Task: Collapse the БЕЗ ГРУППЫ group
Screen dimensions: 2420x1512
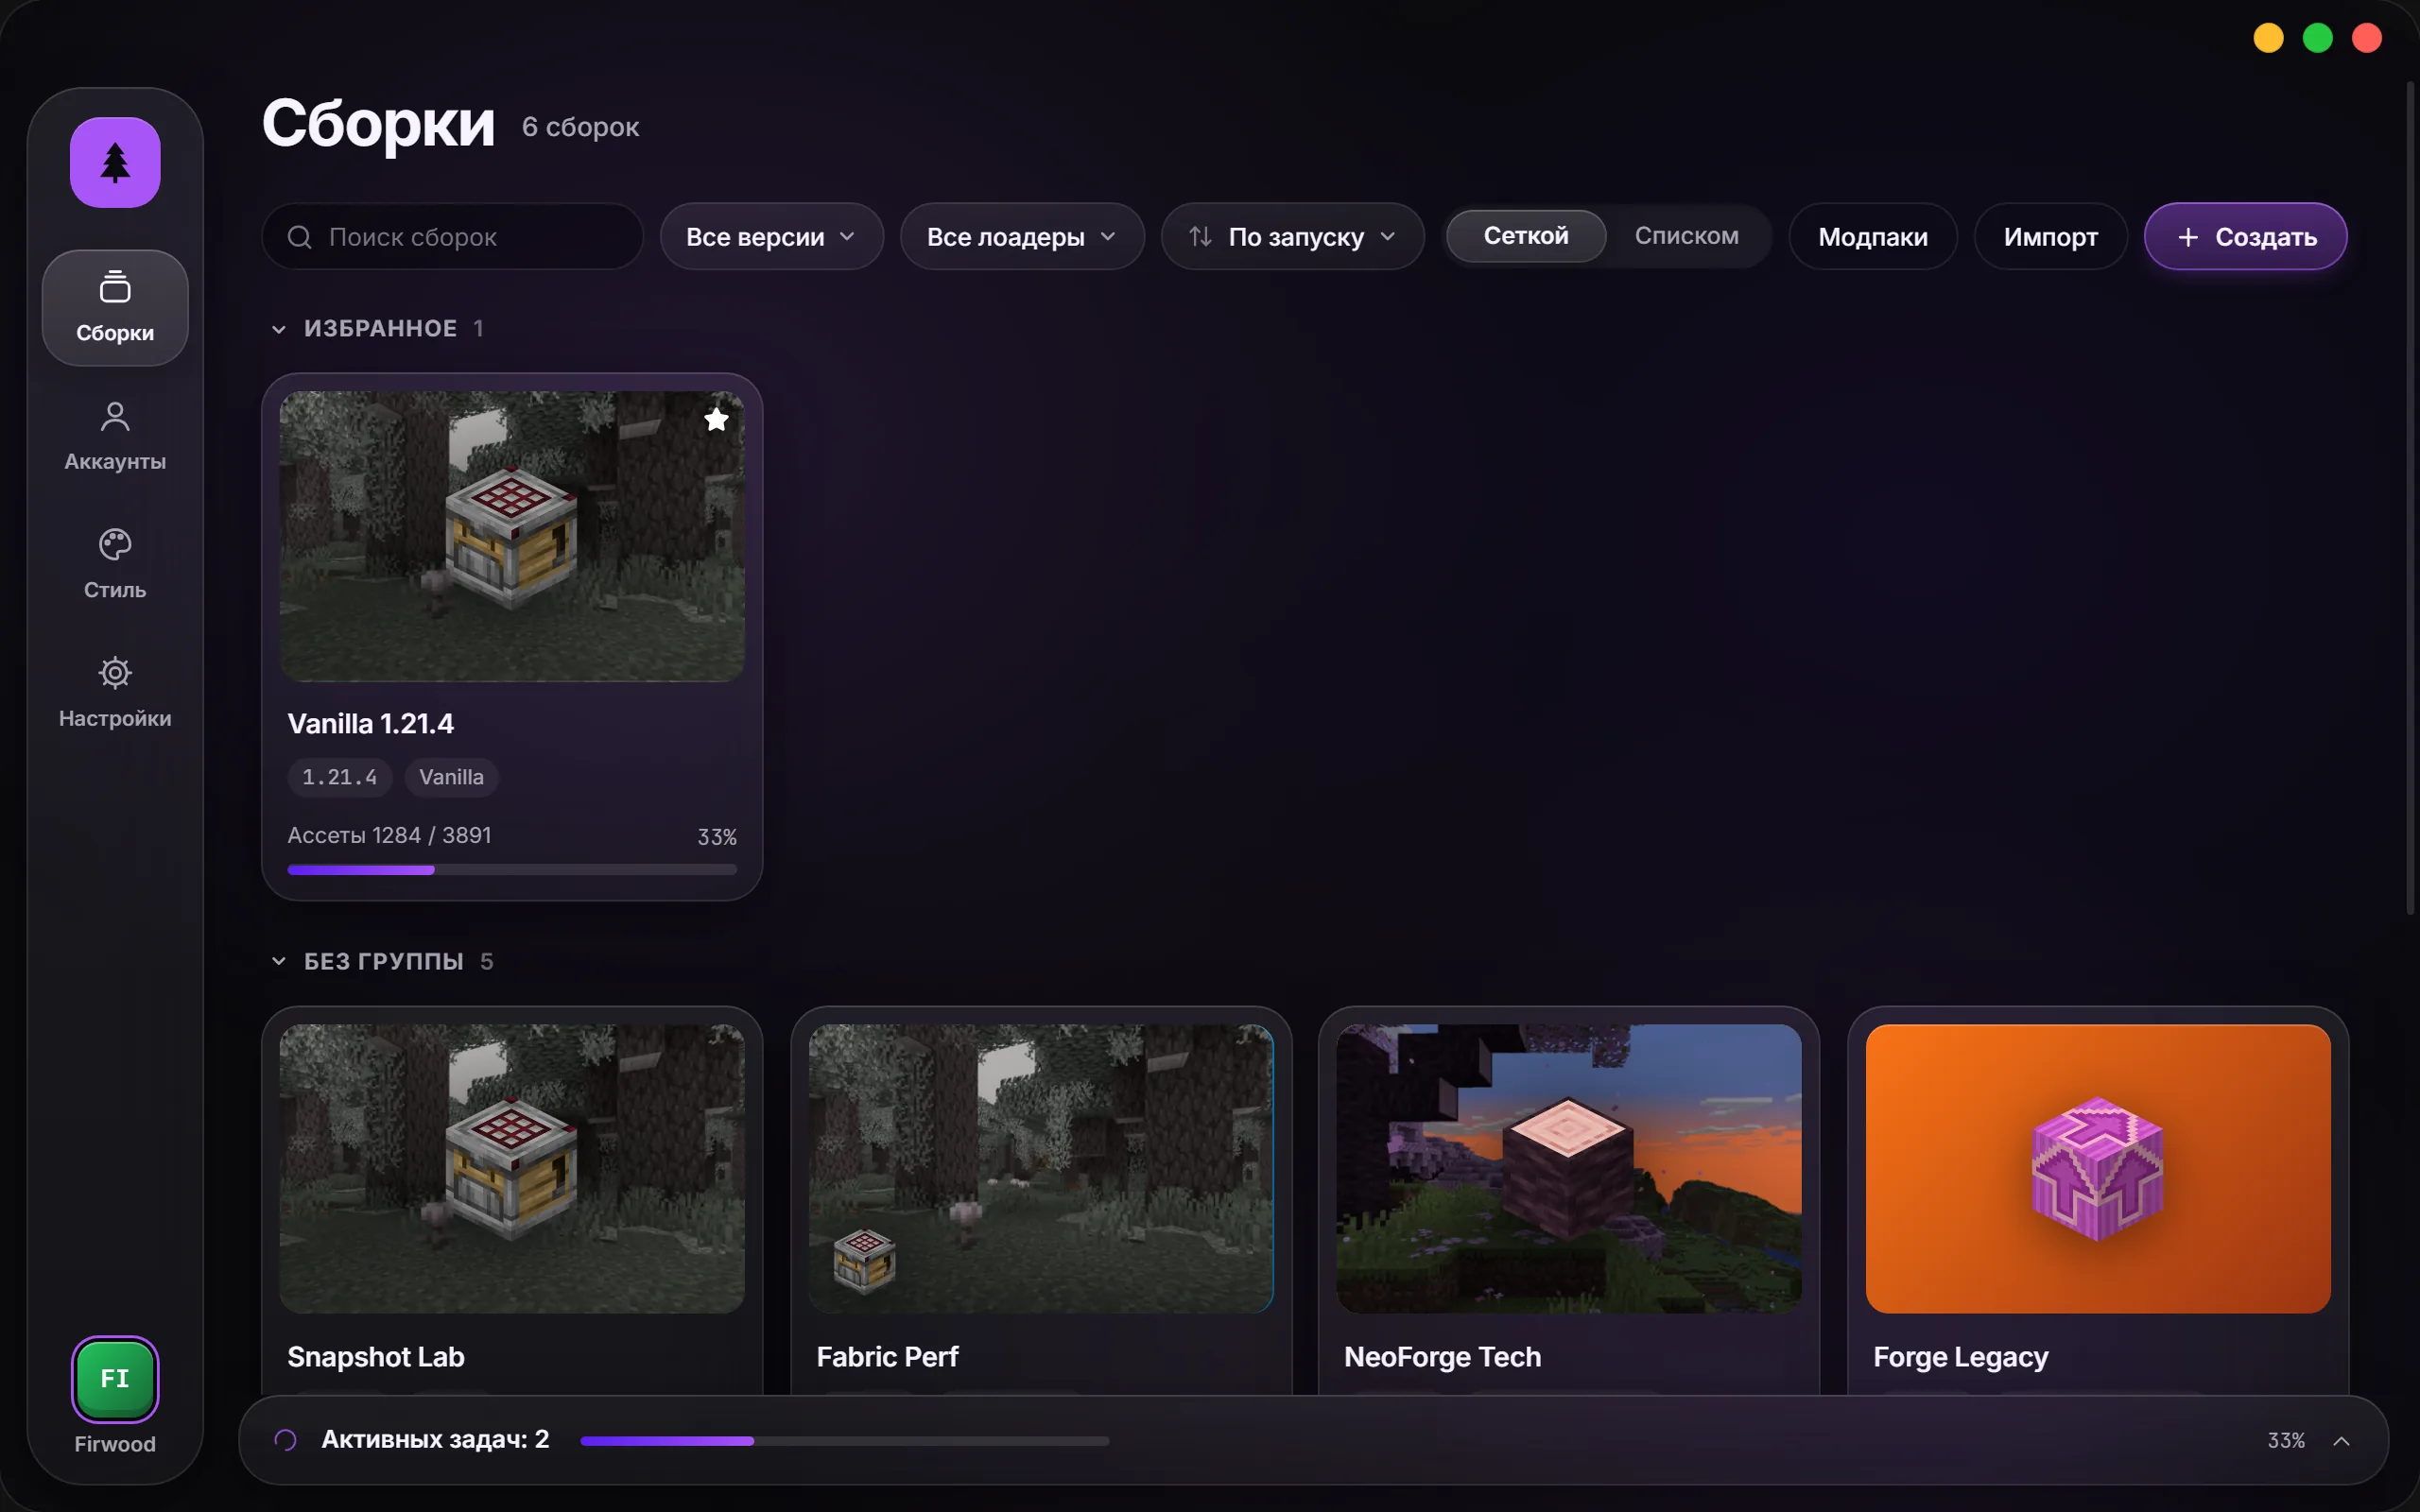Action: tap(279, 962)
